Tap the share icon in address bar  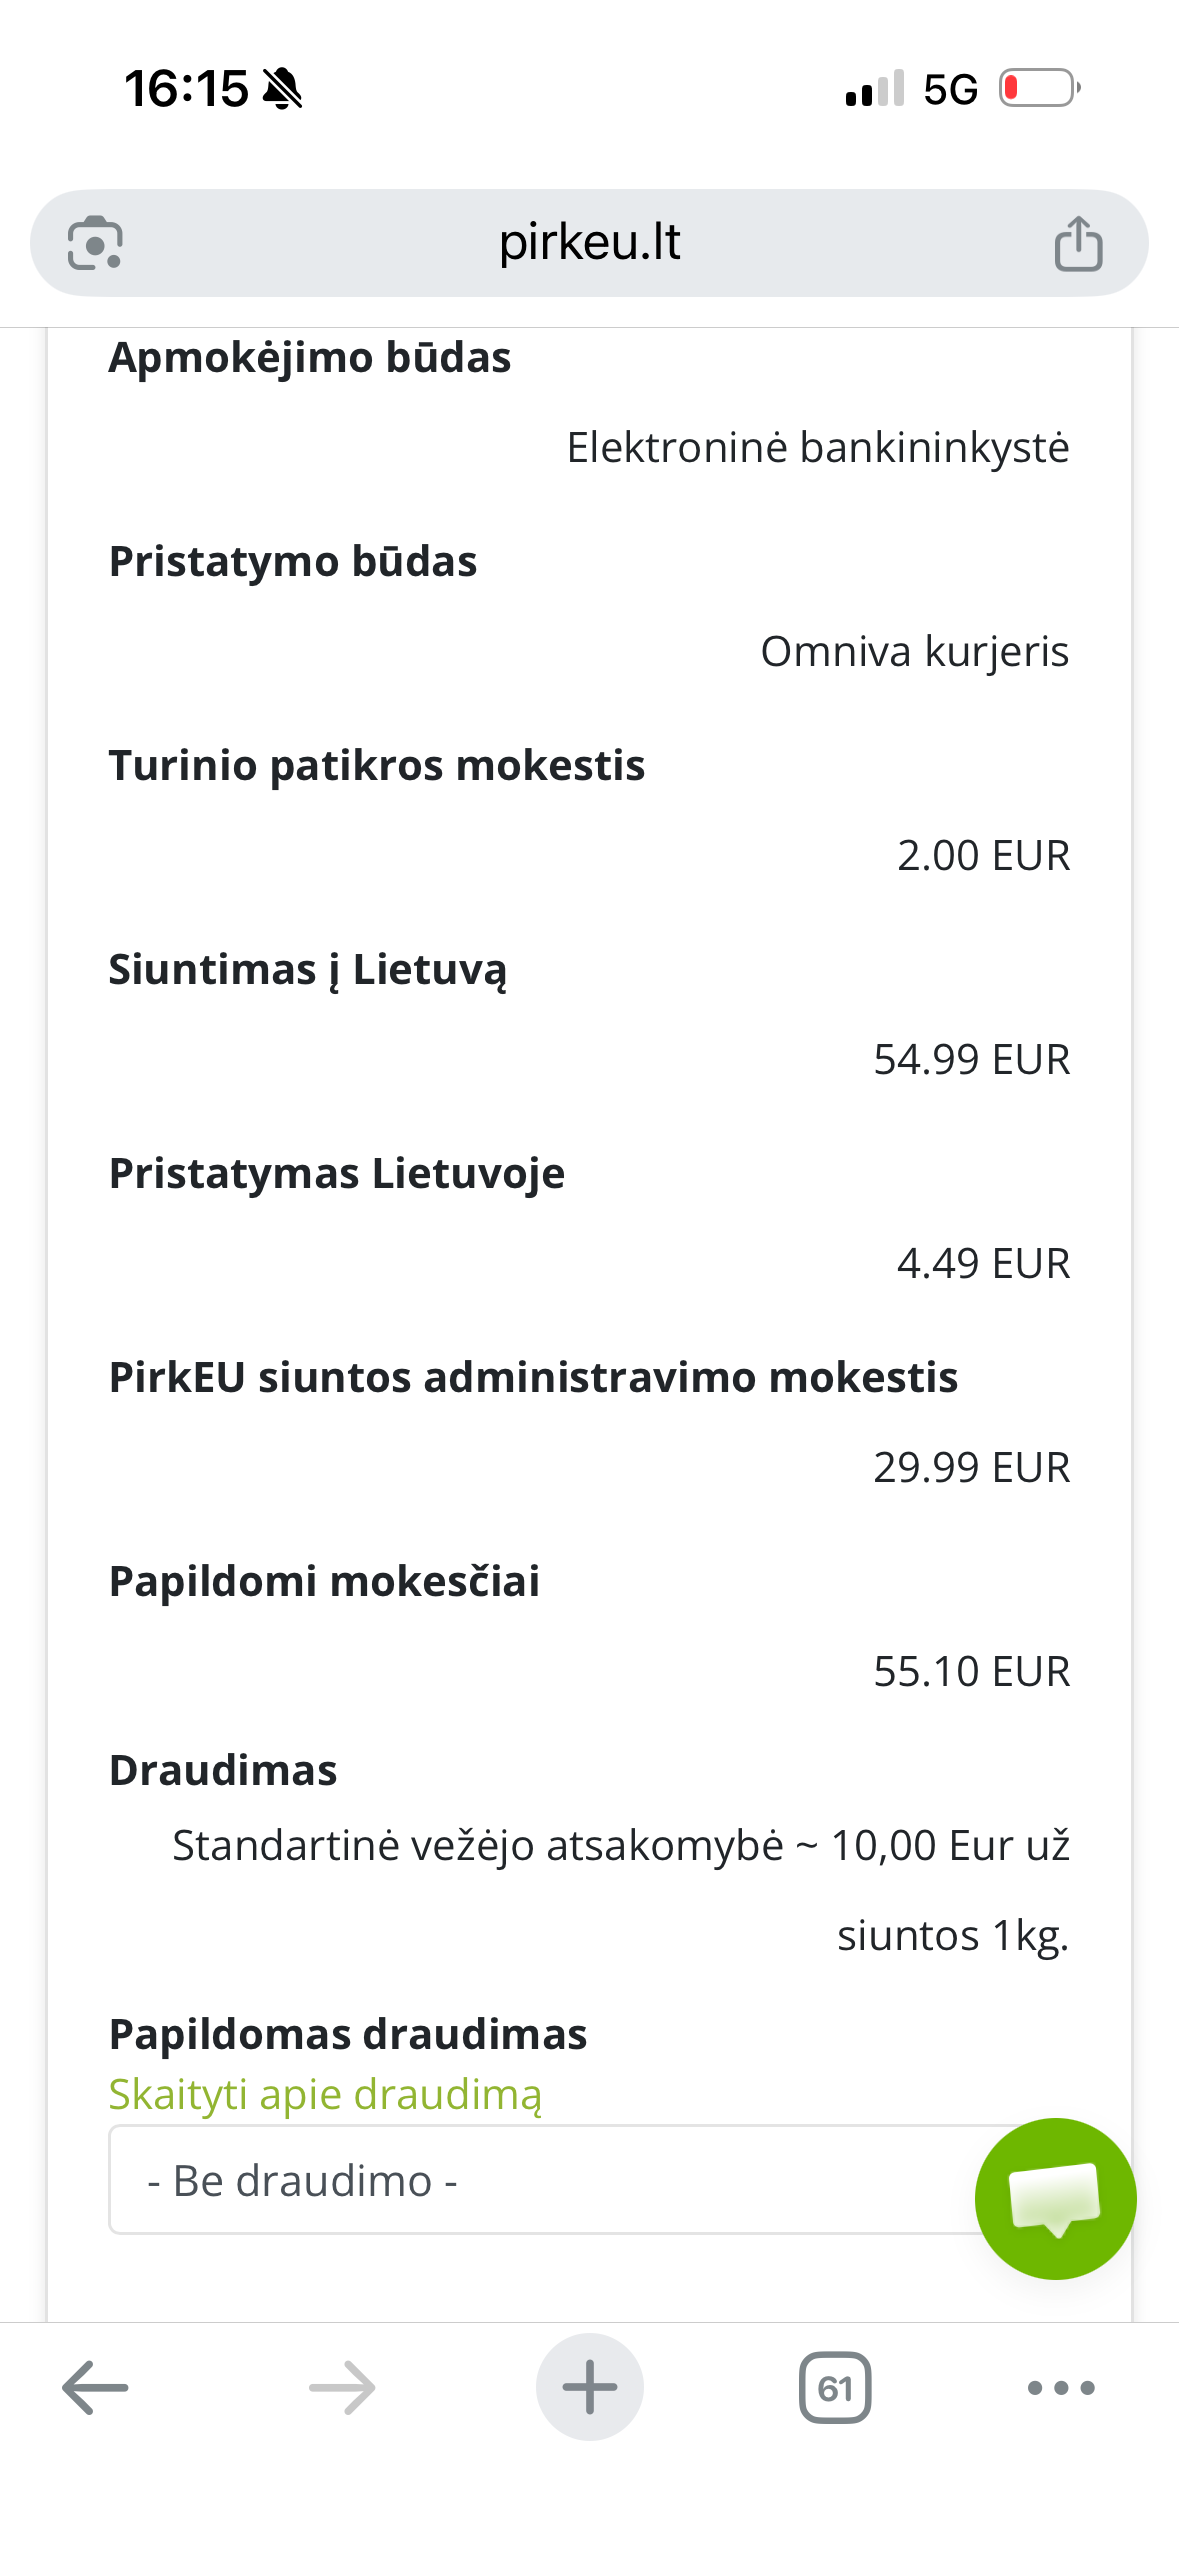pos(1078,243)
